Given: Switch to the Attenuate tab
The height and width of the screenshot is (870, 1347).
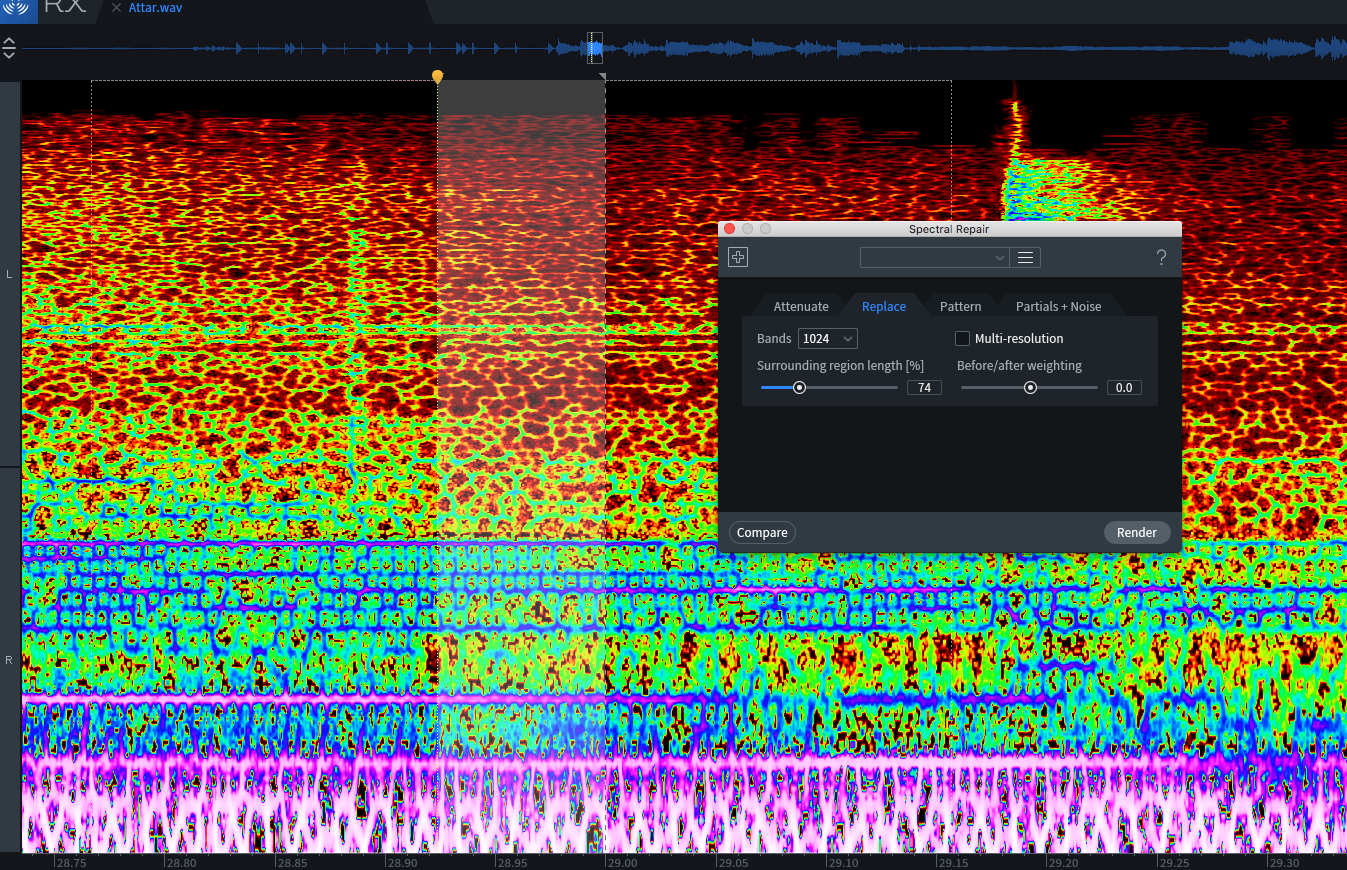Looking at the screenshot, I should [801, 306].
